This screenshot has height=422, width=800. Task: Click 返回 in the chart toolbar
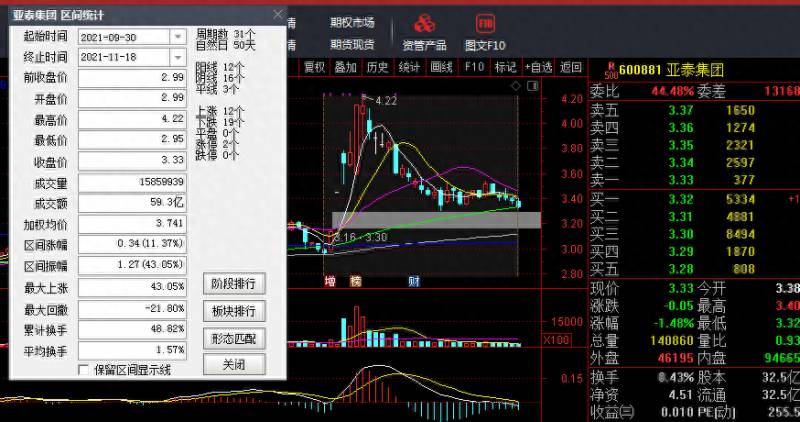[570, 67]
